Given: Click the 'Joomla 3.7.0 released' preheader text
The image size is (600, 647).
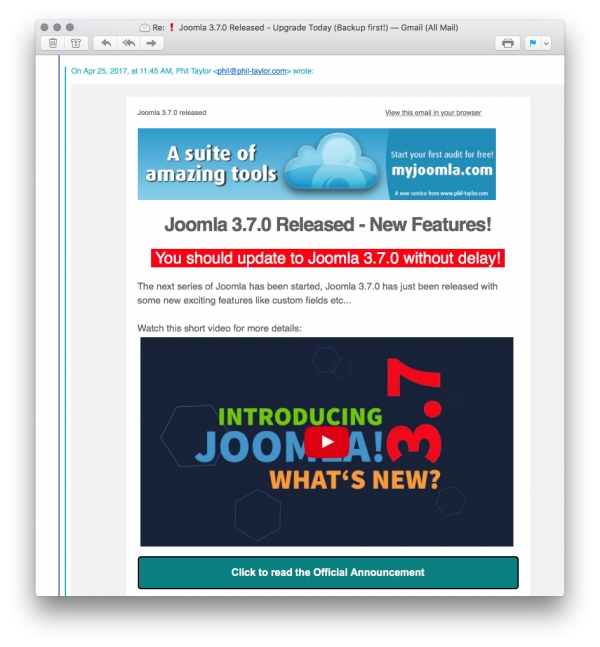Looking at the screenshot, I should pos(172,112).
